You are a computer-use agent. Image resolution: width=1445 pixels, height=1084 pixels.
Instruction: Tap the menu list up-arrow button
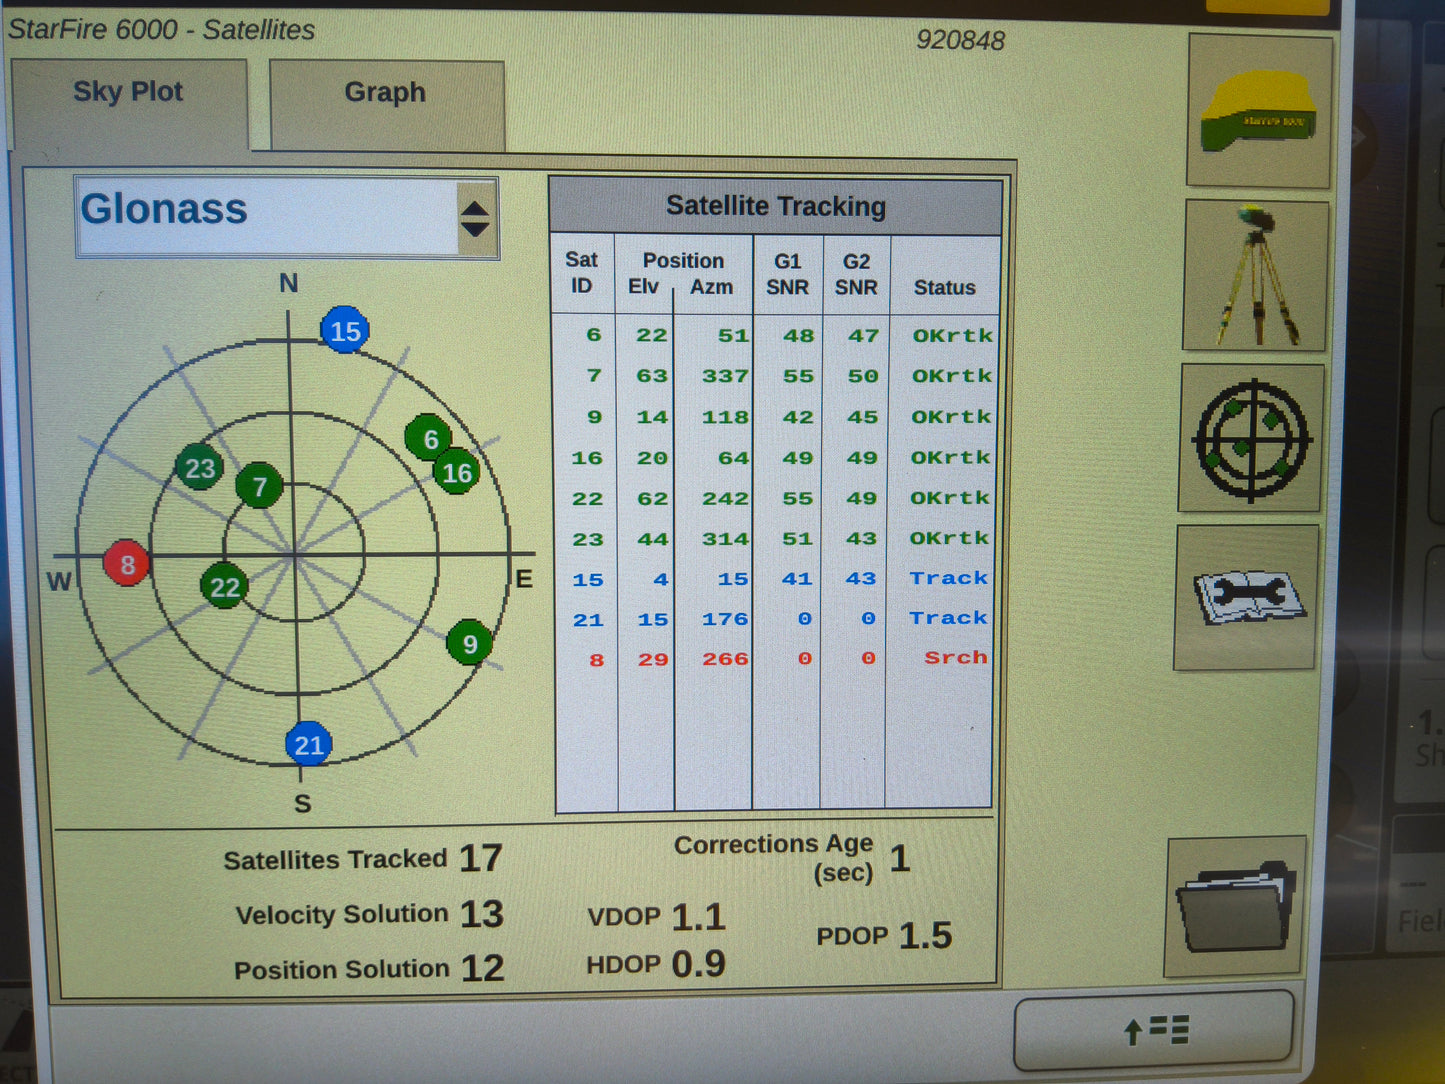[x=1154, y=1030]
